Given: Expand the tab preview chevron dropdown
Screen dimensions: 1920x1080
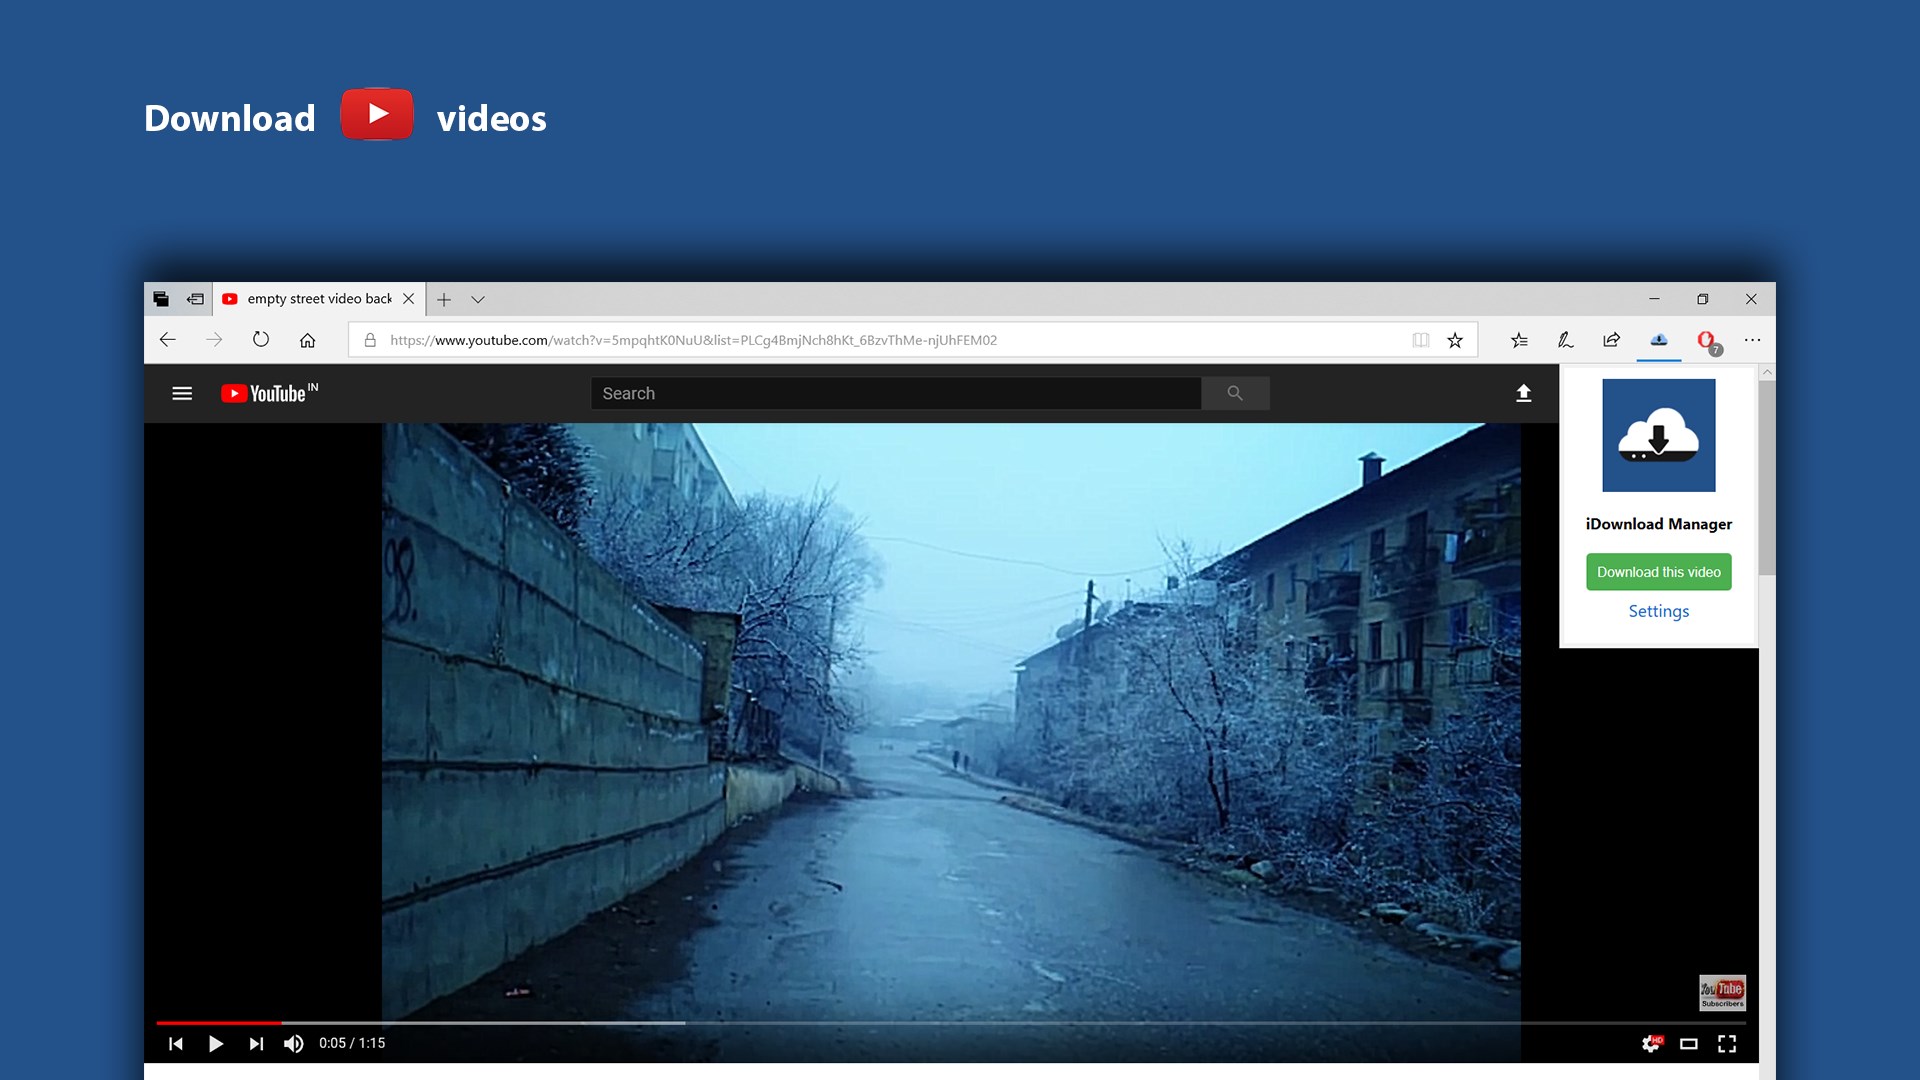Looking at the screenshot, I should coord(478,300).
